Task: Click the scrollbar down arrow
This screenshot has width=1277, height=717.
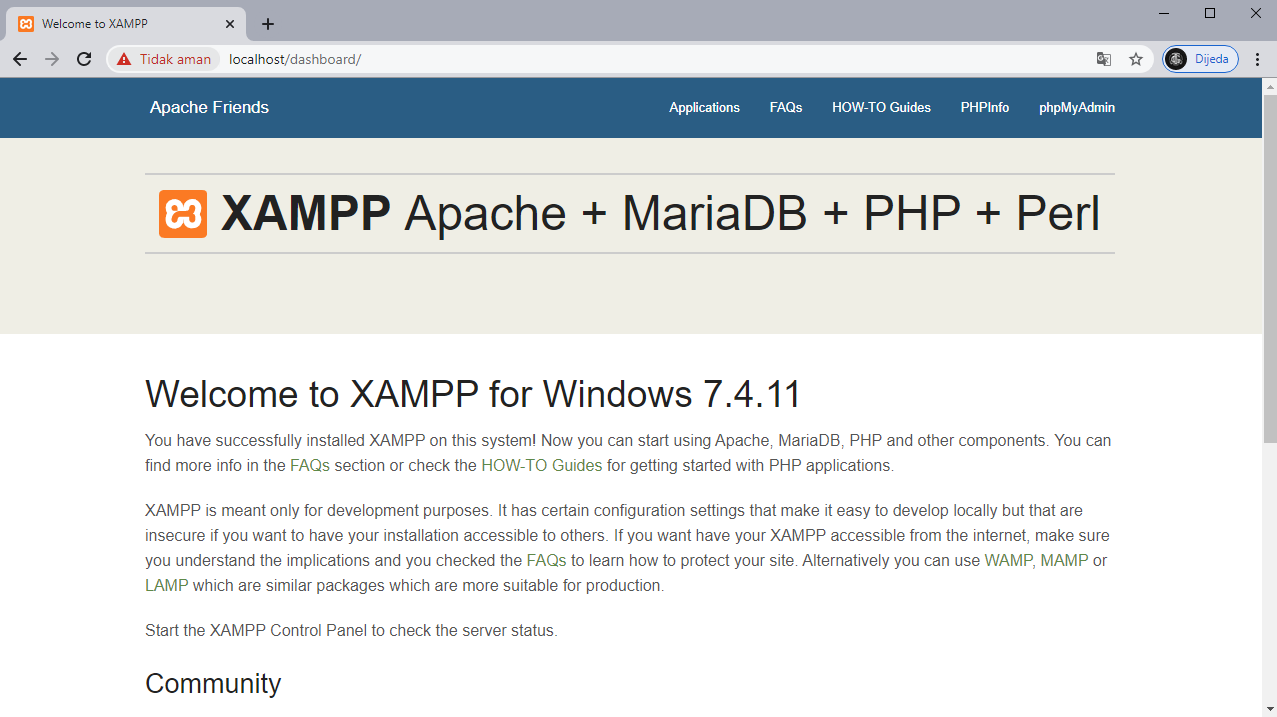Action: click(x=1270, y=709)
